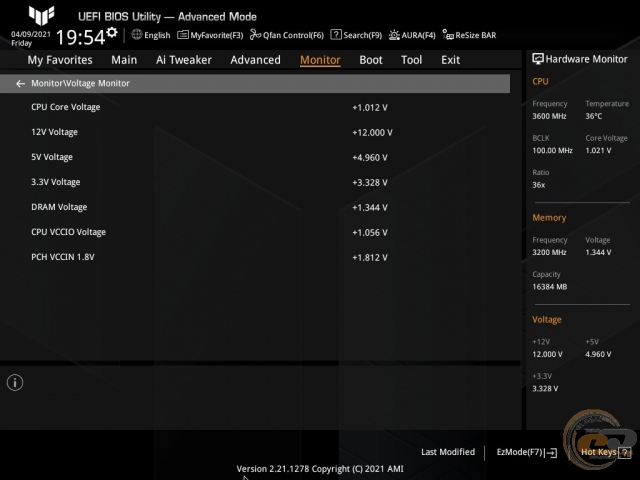The height and width of the screenshot is (480, 640).
Task: Click the 1.021 V core voltage
Action: pos(598,151)
